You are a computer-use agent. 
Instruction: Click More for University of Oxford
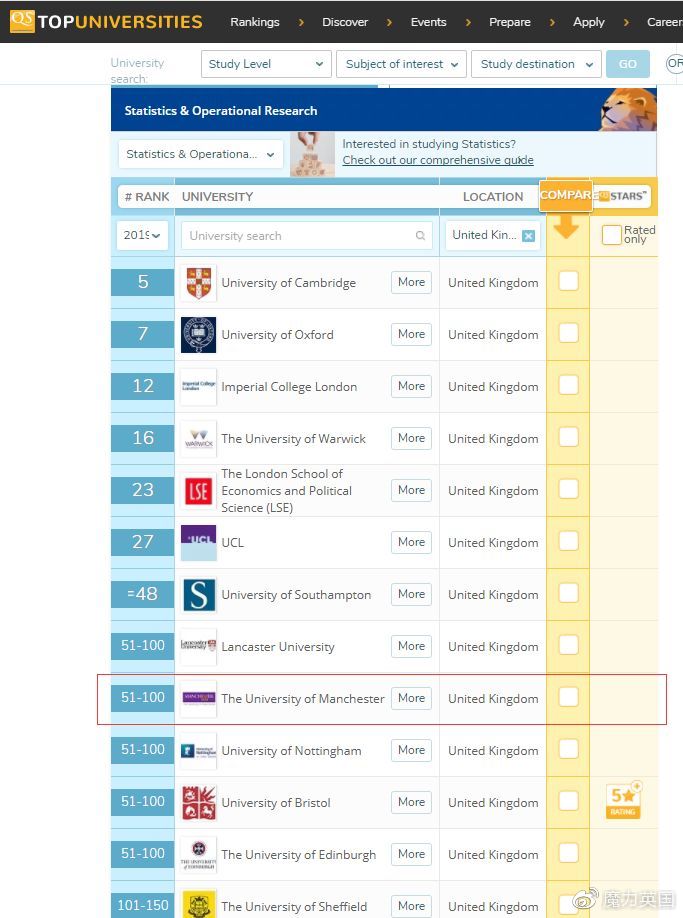[411, 334]
